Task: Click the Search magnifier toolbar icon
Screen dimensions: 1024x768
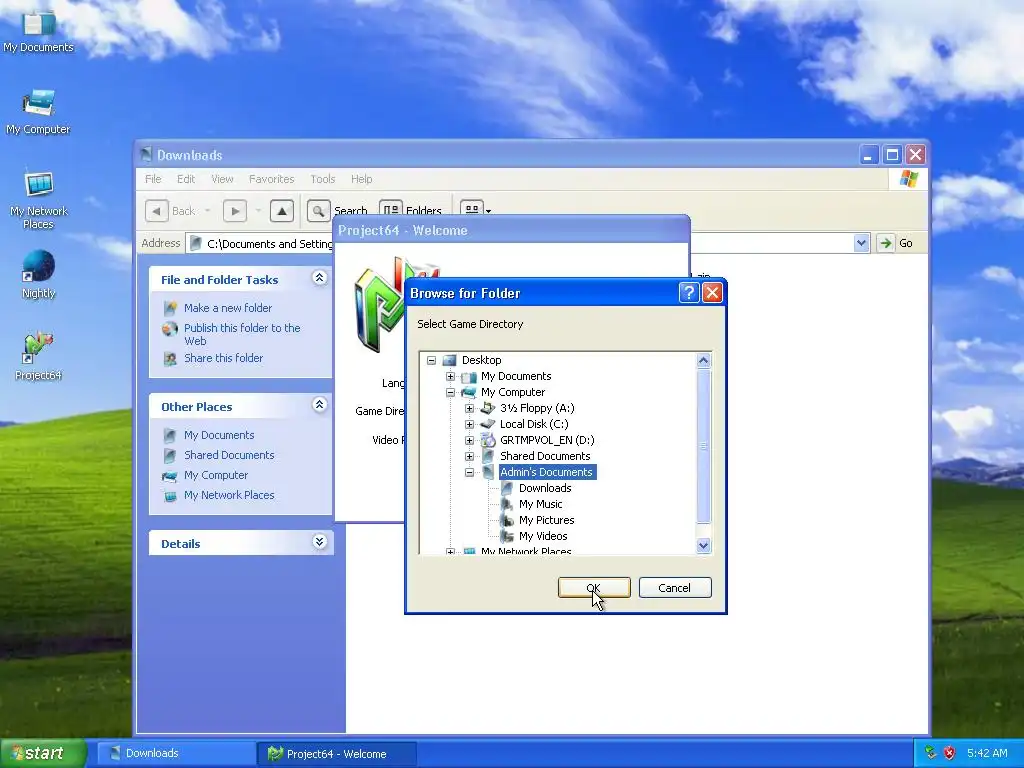Action: [318, 211]
